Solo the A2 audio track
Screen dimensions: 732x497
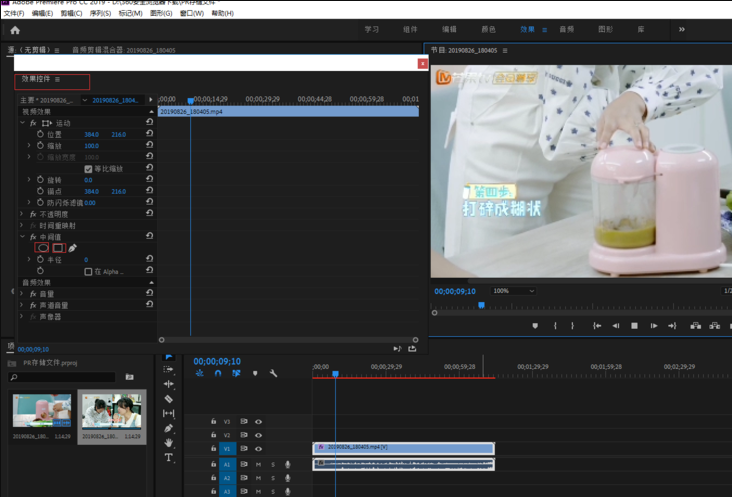[x=273, y=478]
